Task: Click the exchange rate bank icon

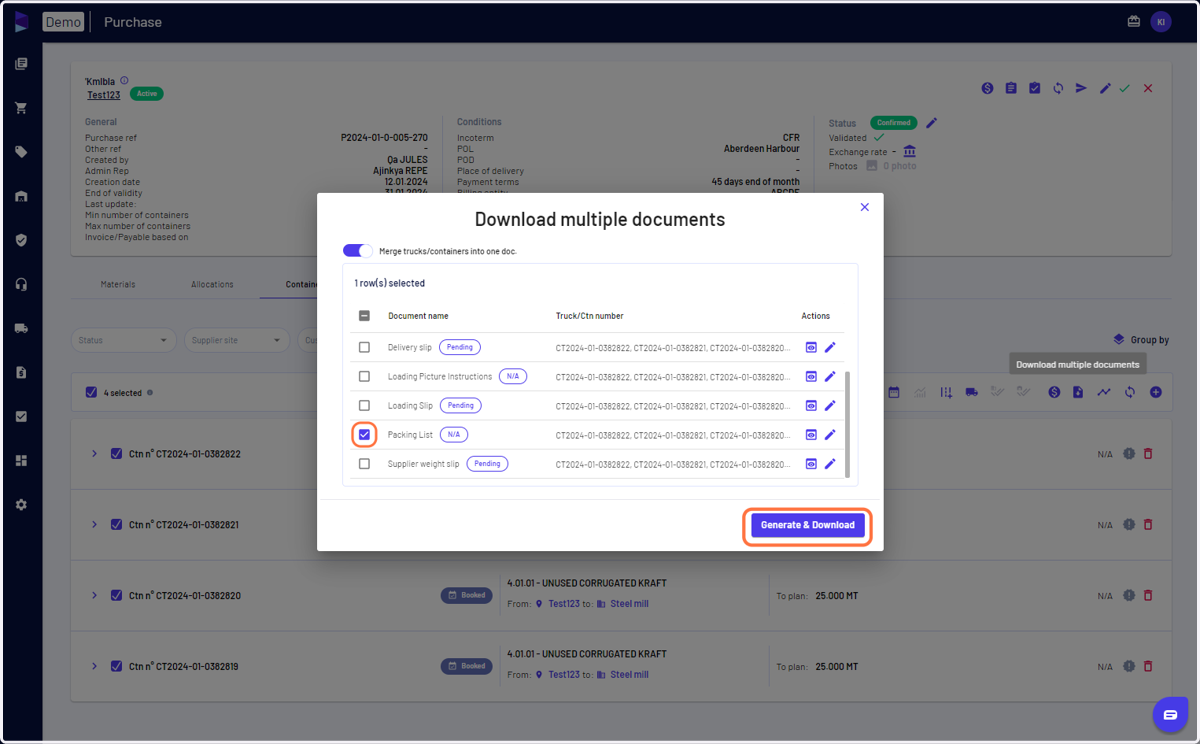Action: pos(909,151)
